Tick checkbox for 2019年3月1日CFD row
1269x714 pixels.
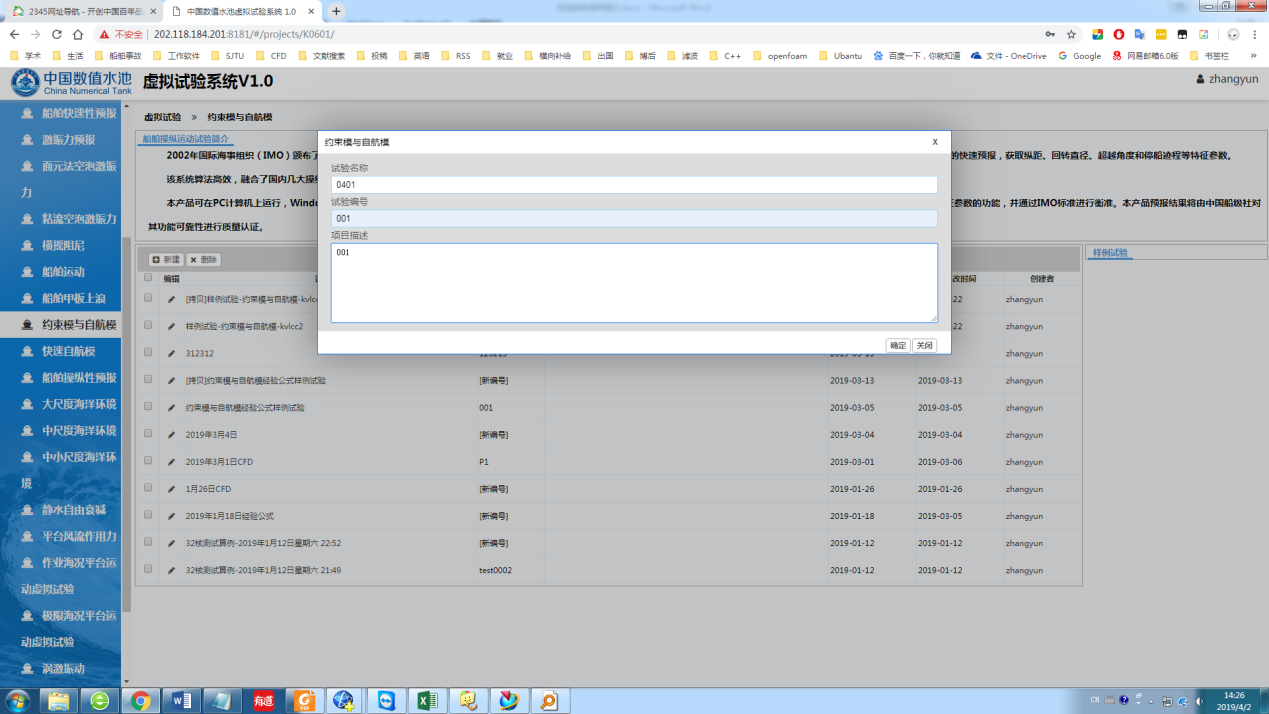coord(148,461)
